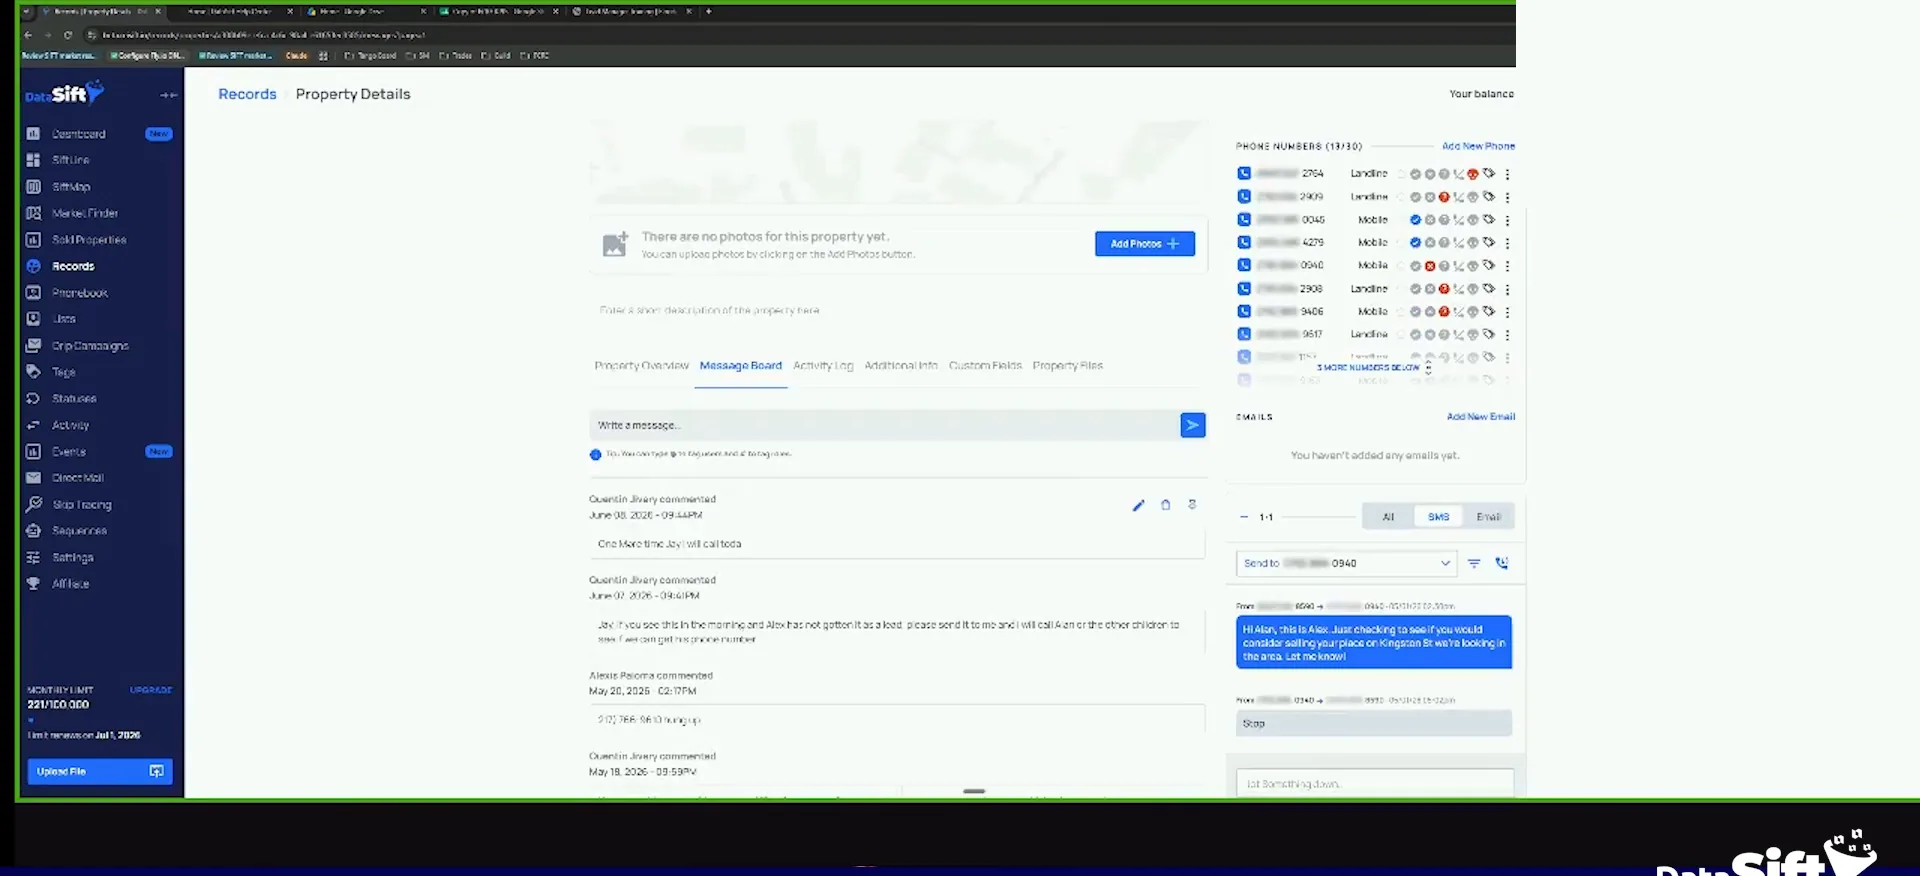Image resolution: width=1920 pixels, height=876 pixels.
Task: Click the Upload File button
Action: point(100,772)
